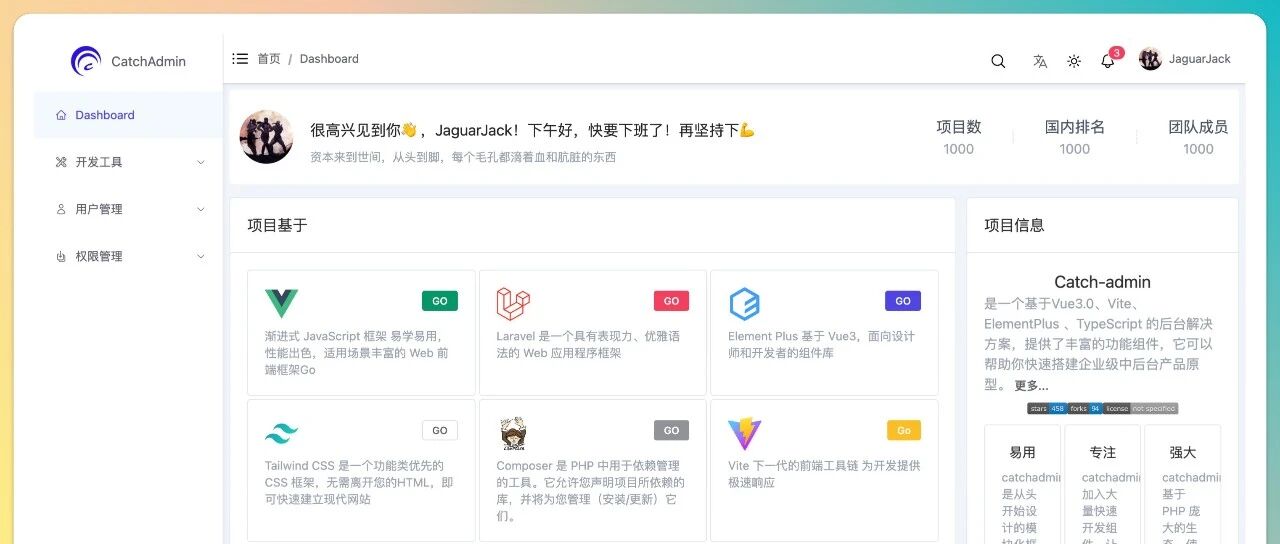
Task: Expand the 开发工具 menu chevron
Action: [x=200, y=162]
